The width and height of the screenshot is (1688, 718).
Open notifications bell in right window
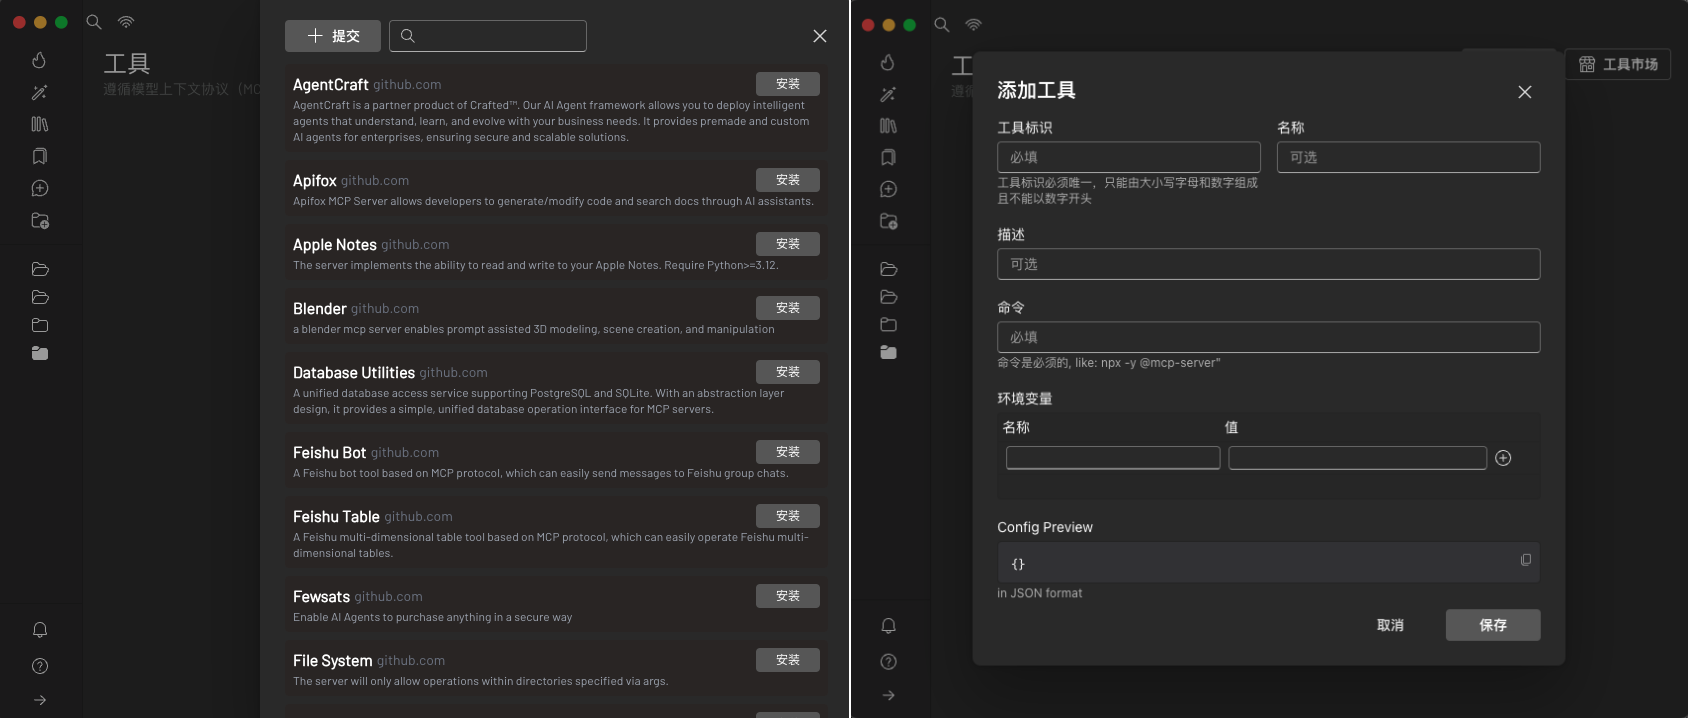tap(888, 626)
